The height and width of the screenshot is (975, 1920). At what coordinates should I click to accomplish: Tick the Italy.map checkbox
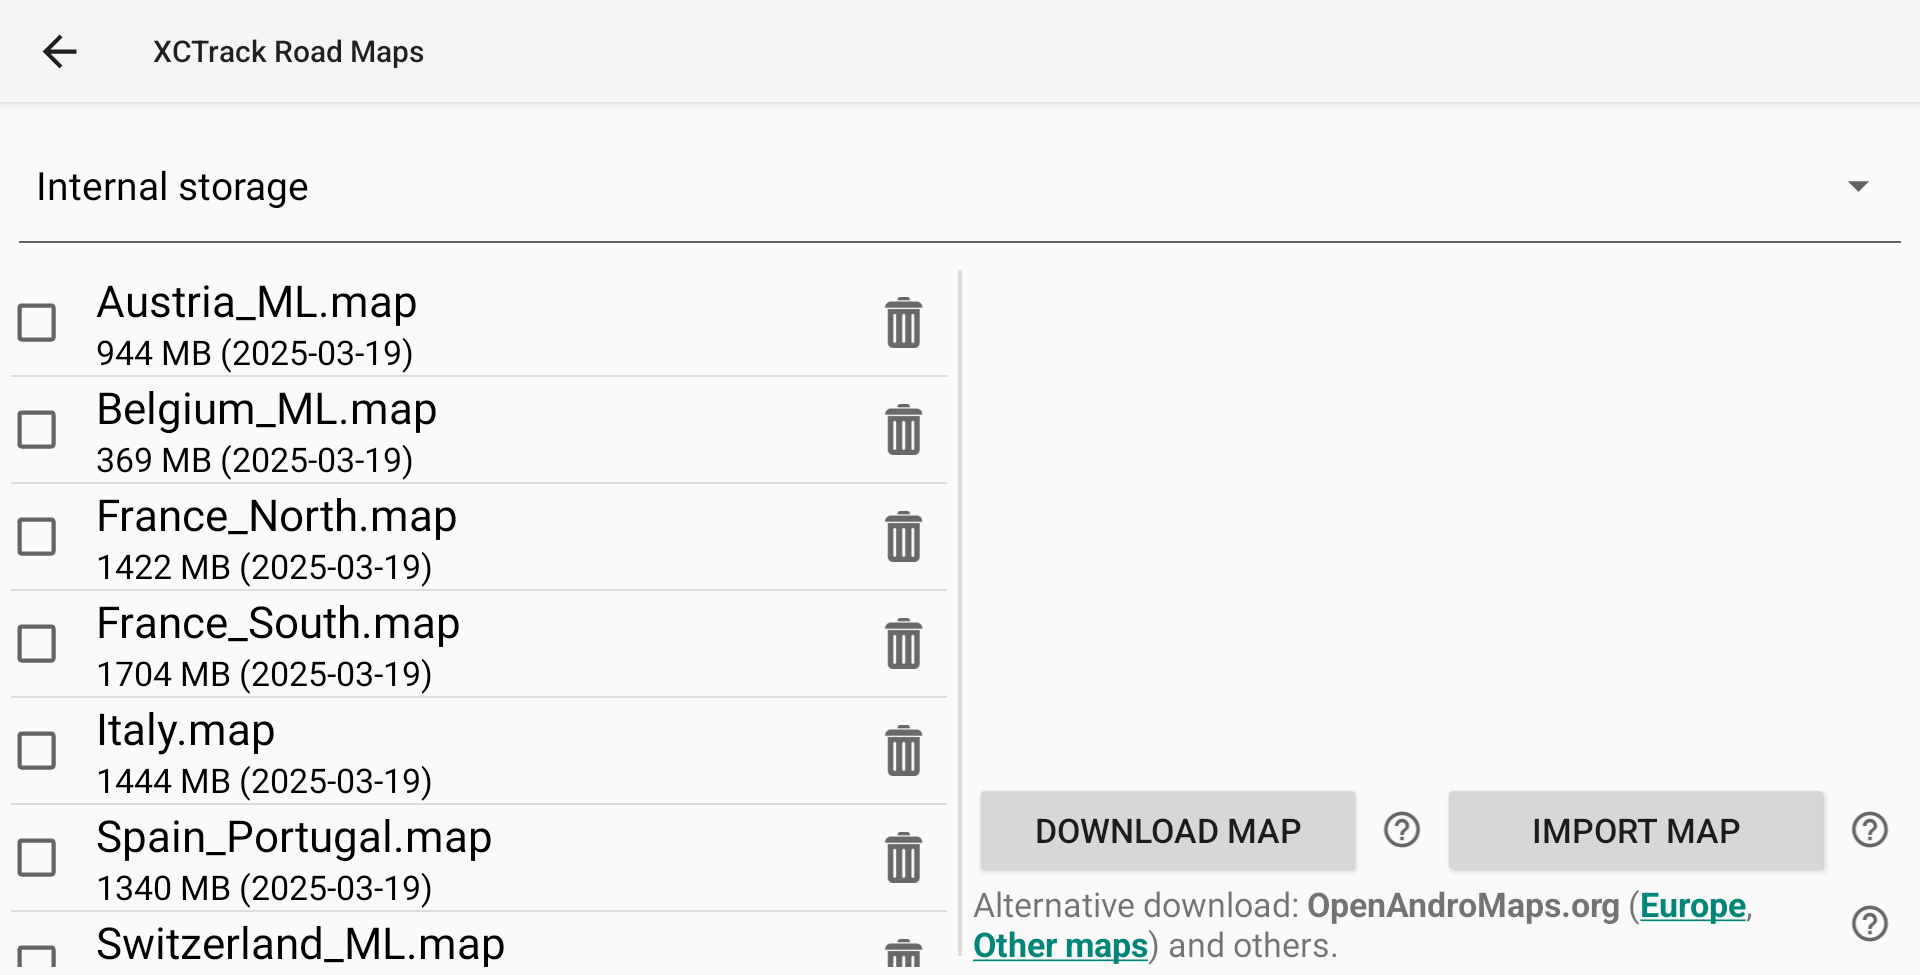[37, 751]
